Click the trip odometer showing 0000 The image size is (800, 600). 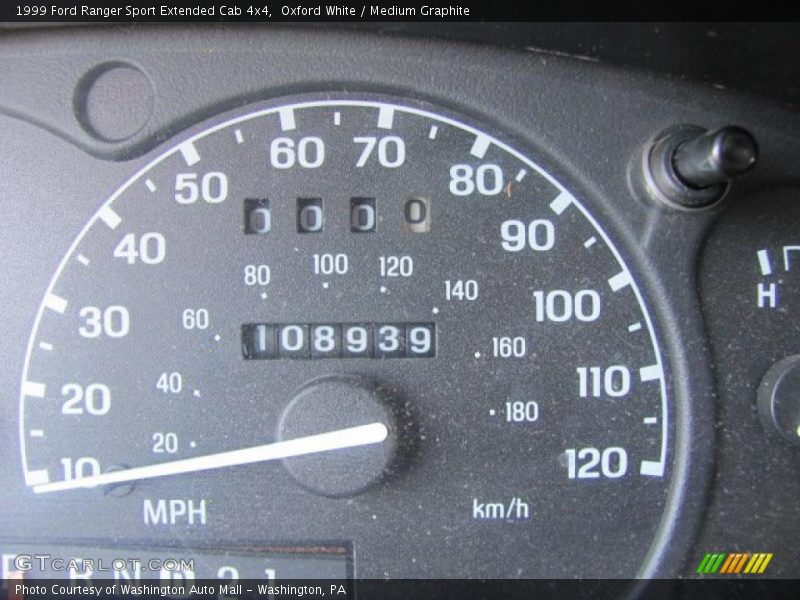click(x=337, y=215)
